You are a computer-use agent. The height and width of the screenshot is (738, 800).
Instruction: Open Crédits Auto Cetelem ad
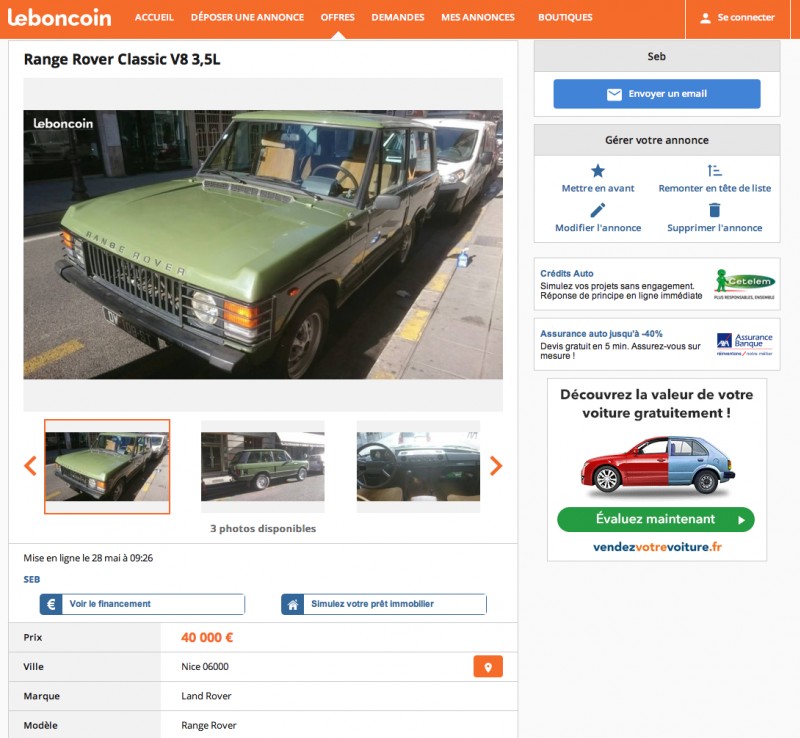(657, 284)
